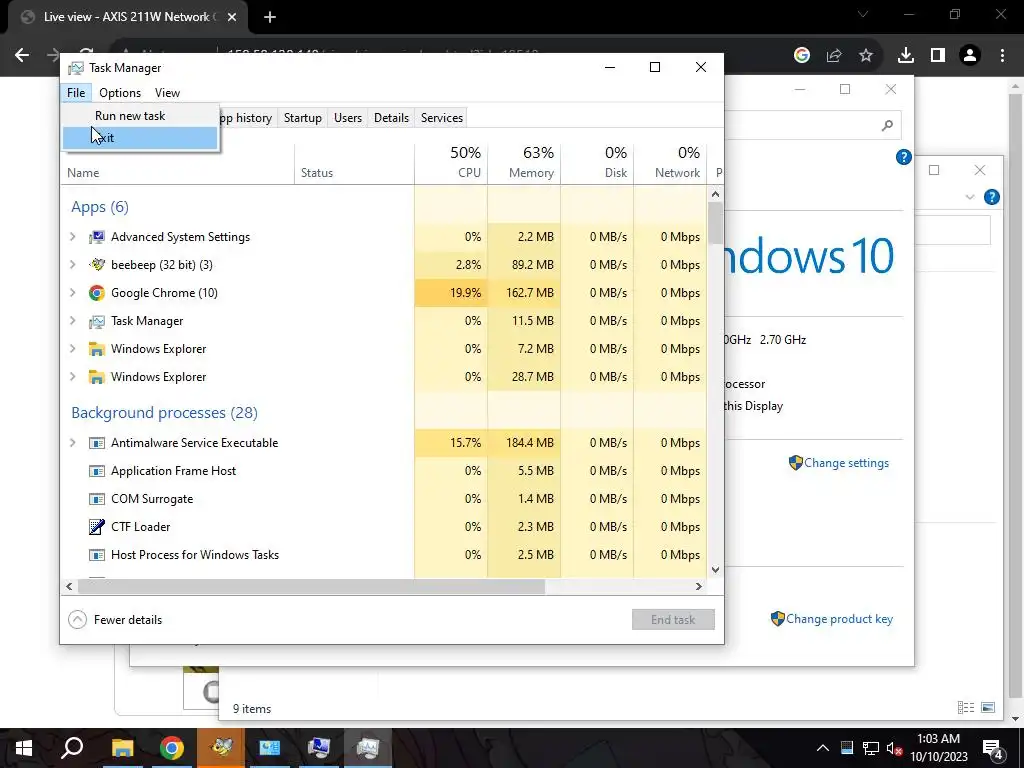Open Chrome from the taskbar
Image resolution: width=1024 pixels, height=768 pixels.
(172, 748)
